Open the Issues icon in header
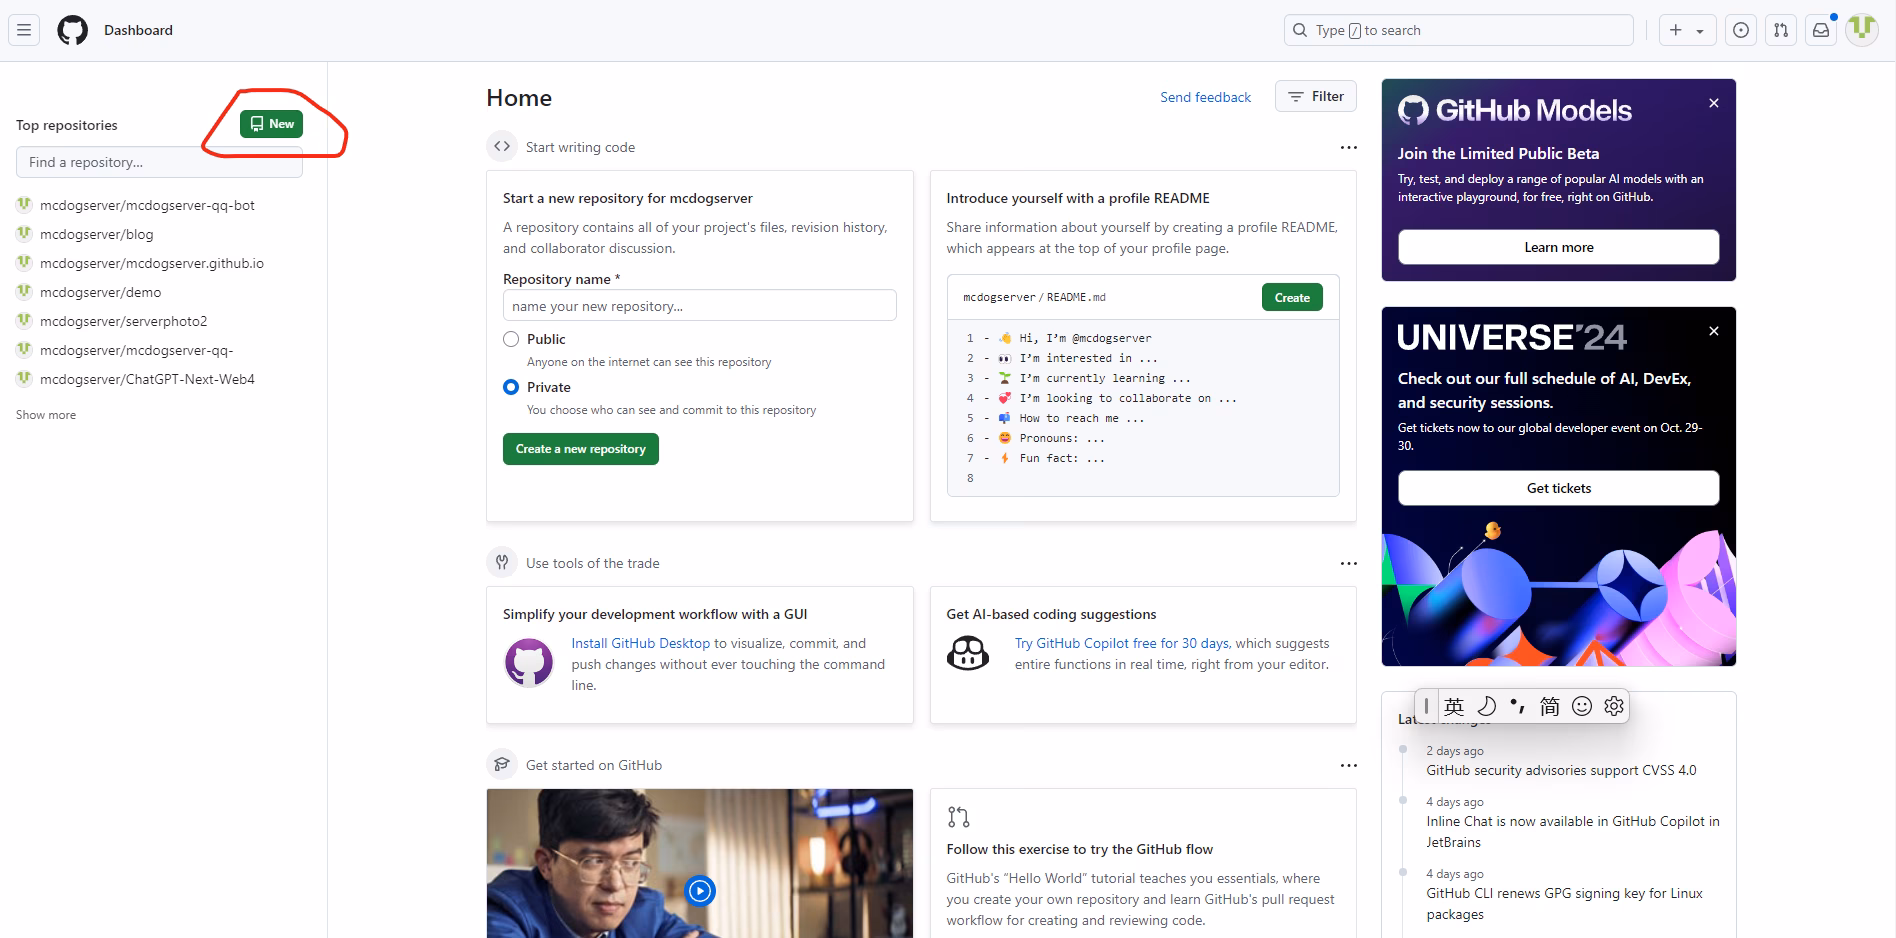Screen dimensions: 1896x938 [x=1741, y=30]
